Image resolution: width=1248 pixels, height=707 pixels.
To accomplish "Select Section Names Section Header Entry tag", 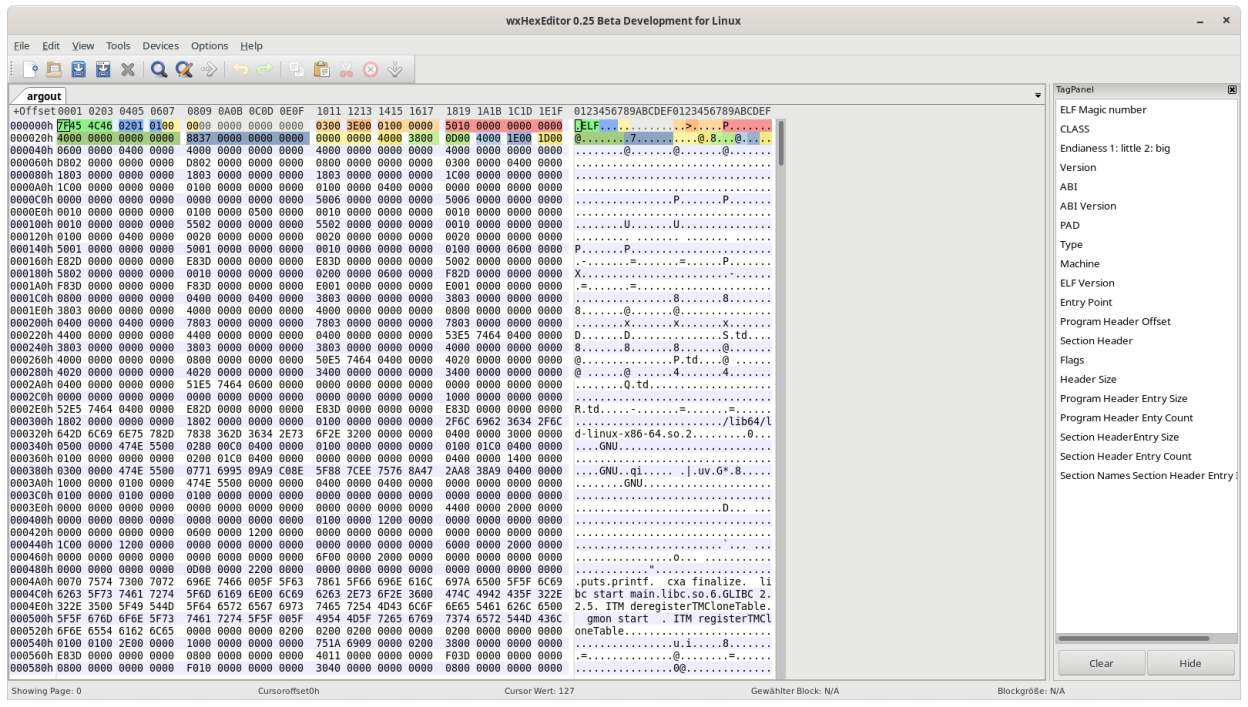I will click(x=1146, y=475).
